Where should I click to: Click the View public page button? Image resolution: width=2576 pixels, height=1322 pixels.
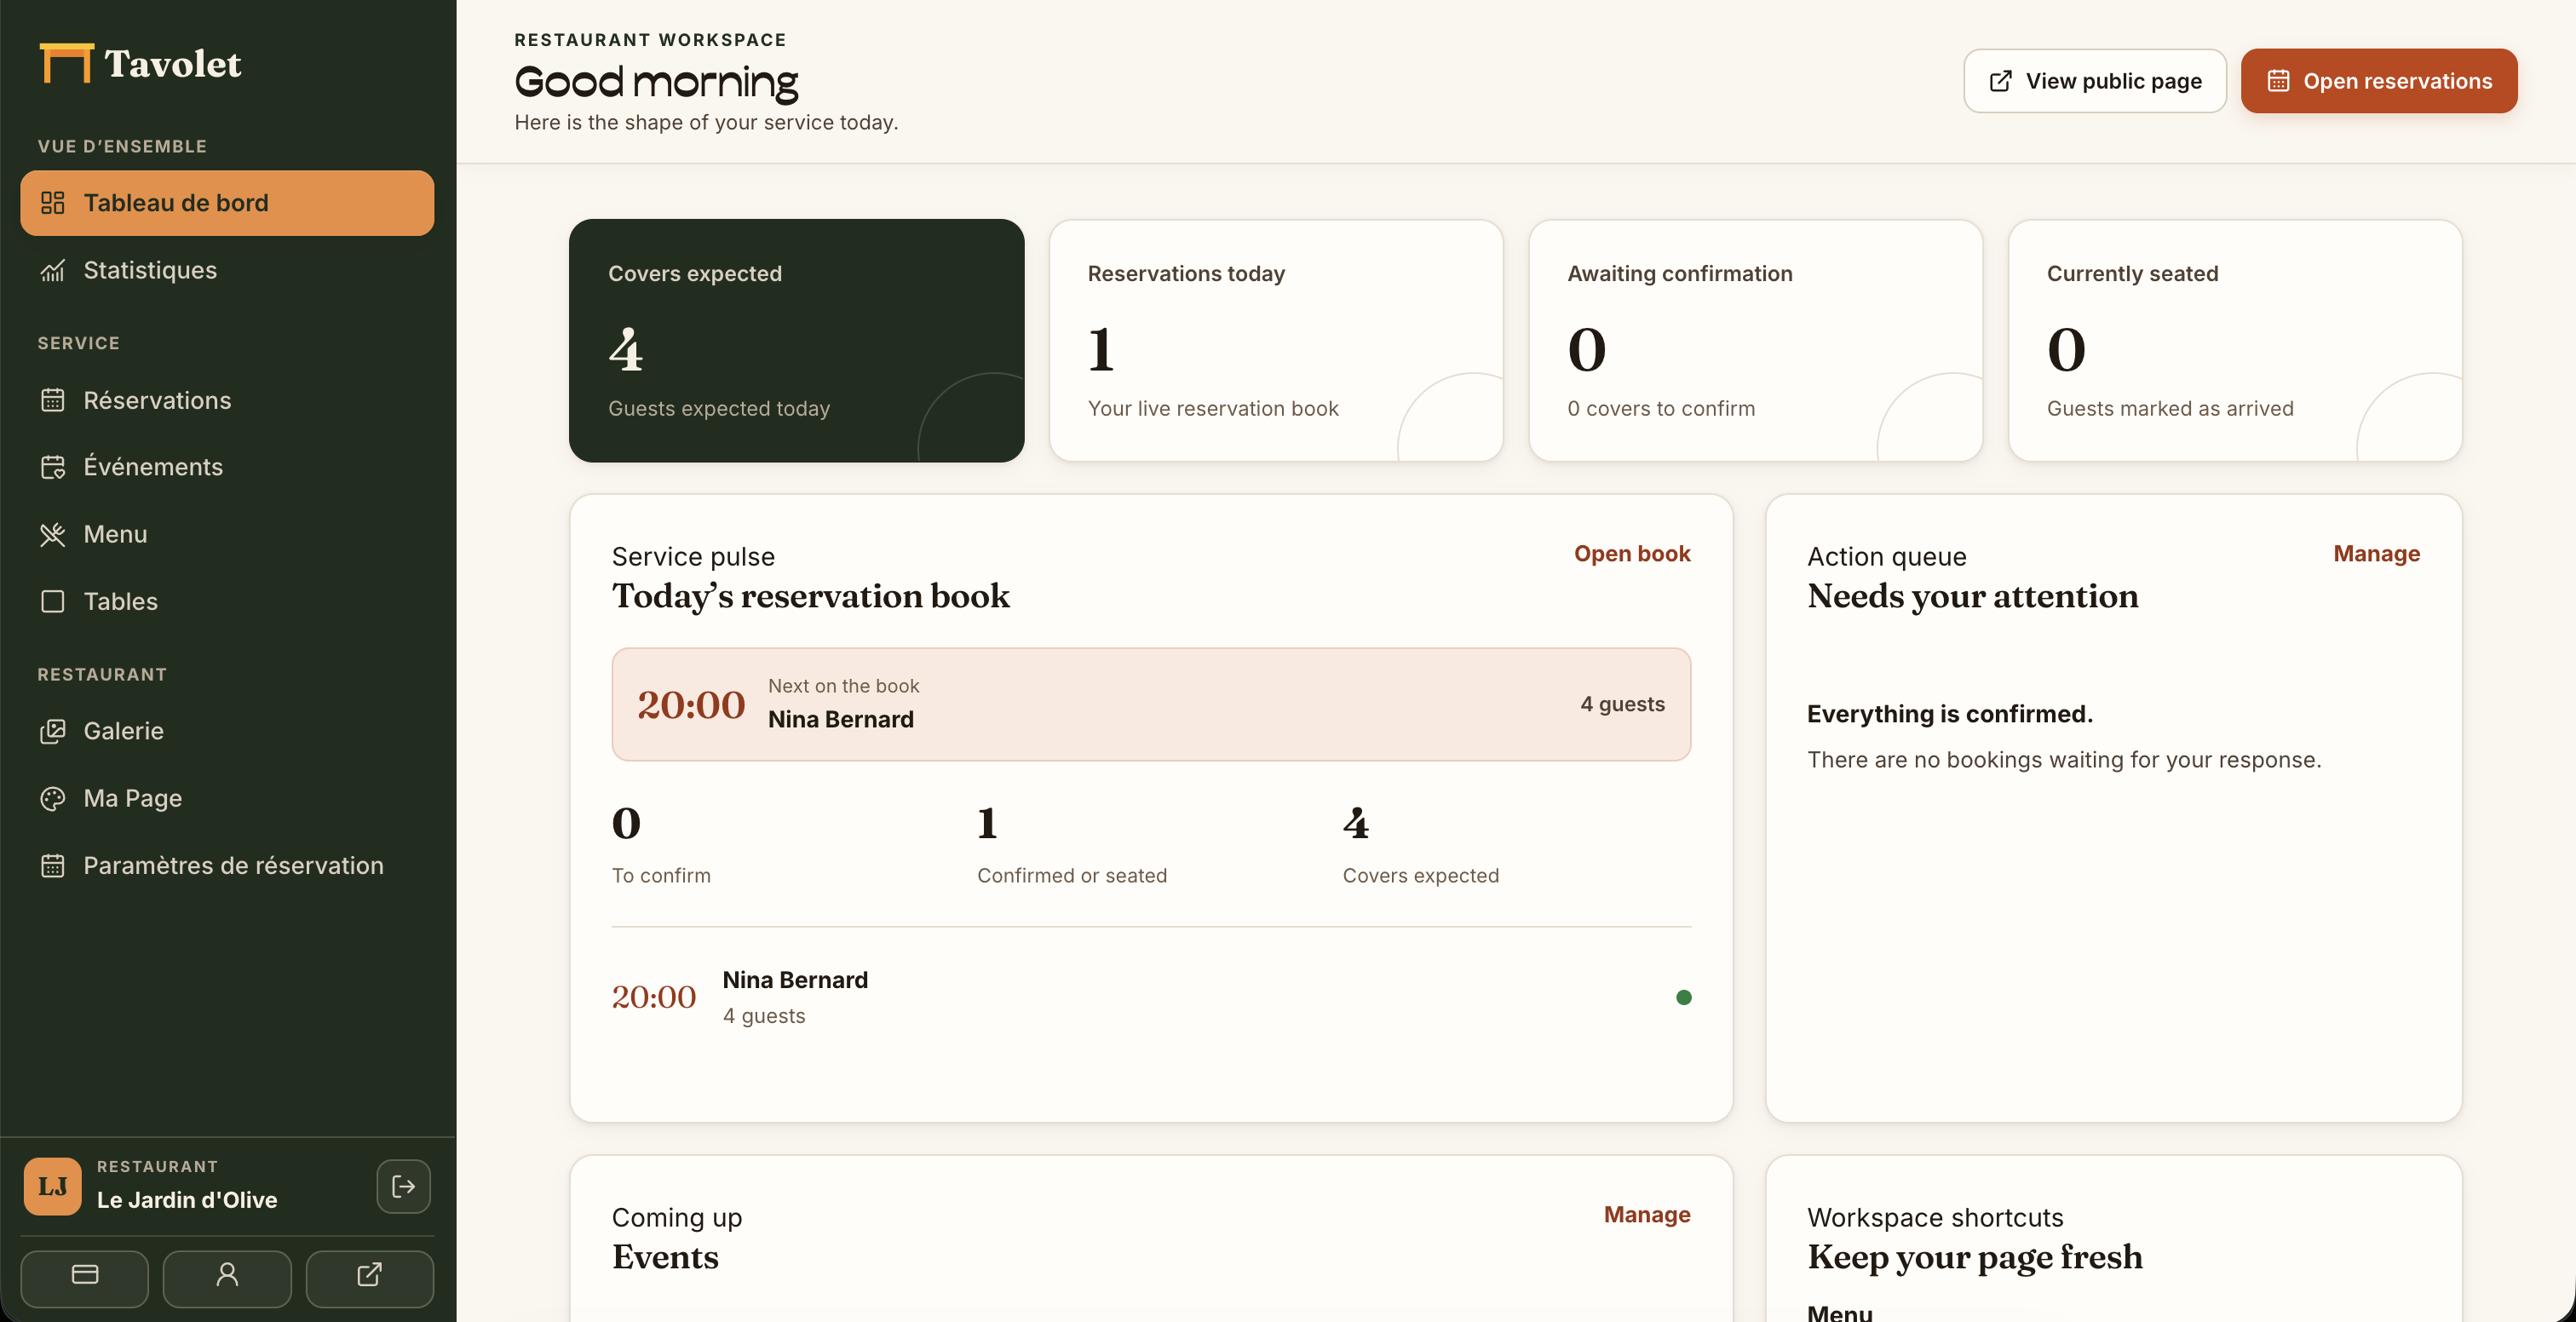[2094, 81]
